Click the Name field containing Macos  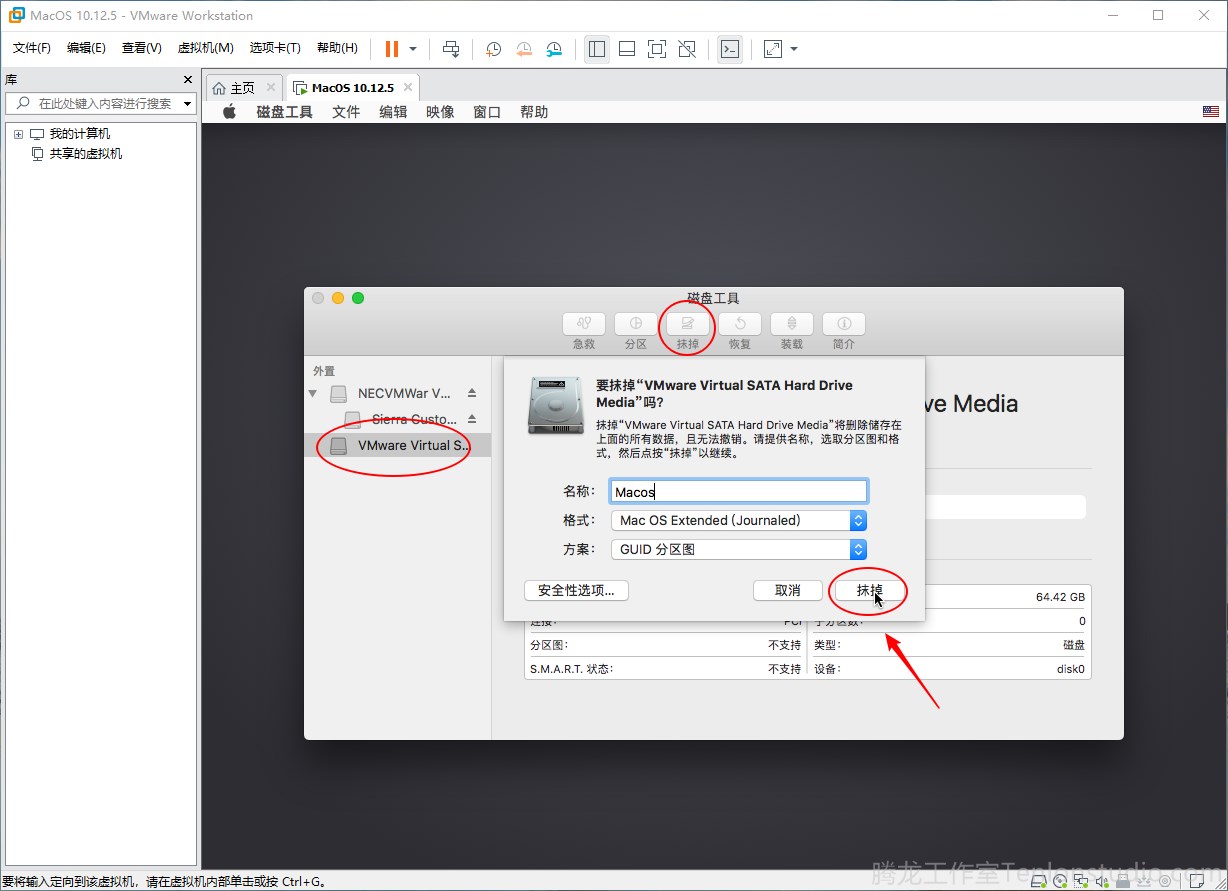coord(739,491)
